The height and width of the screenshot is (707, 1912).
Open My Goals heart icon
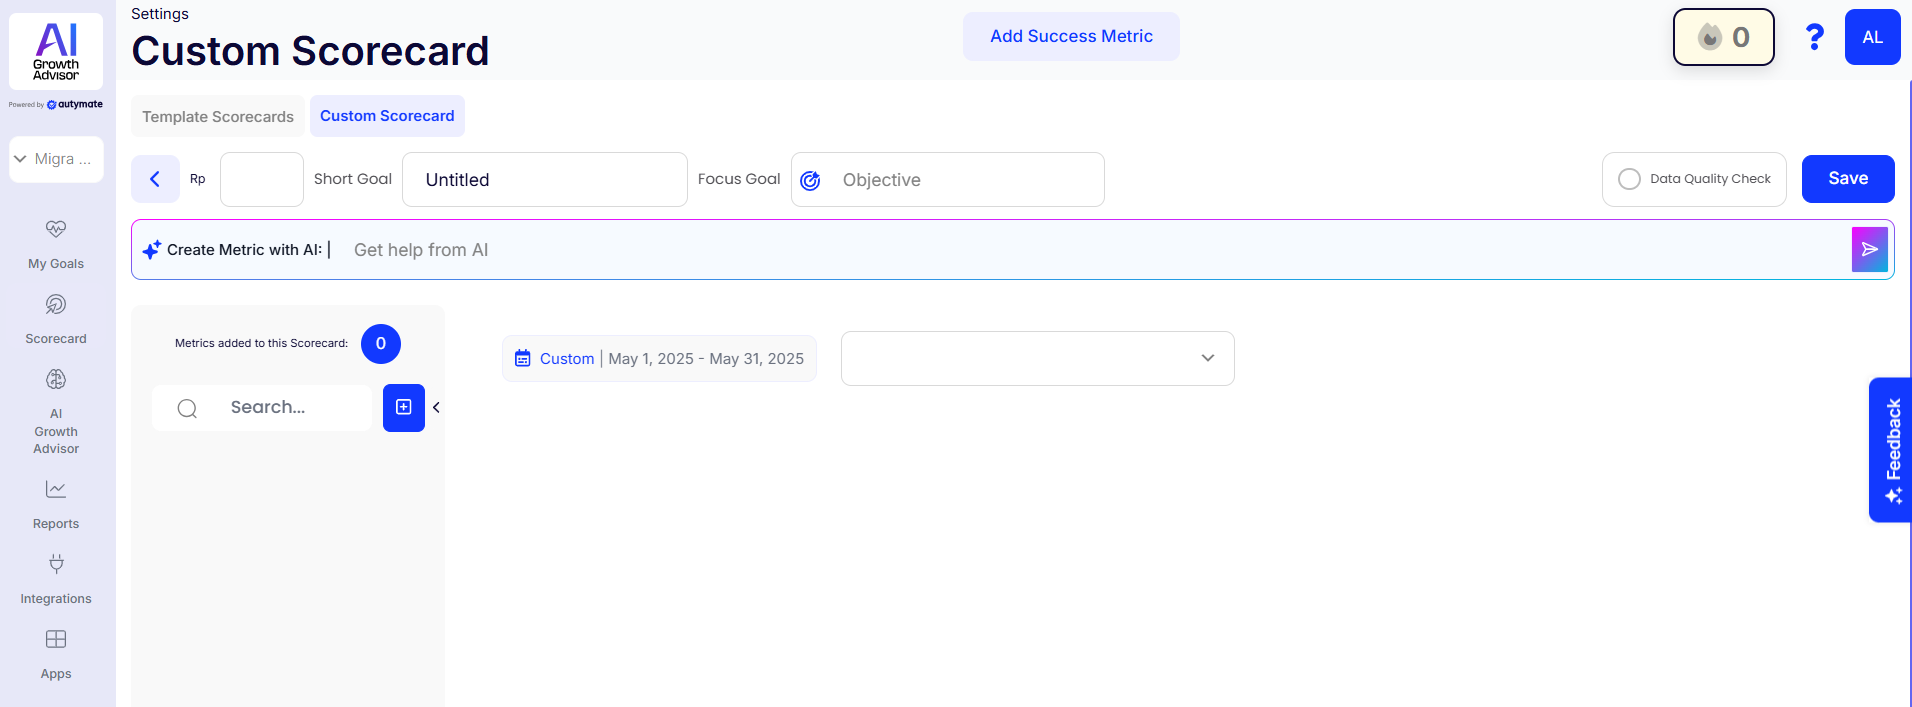coord(56,229)
